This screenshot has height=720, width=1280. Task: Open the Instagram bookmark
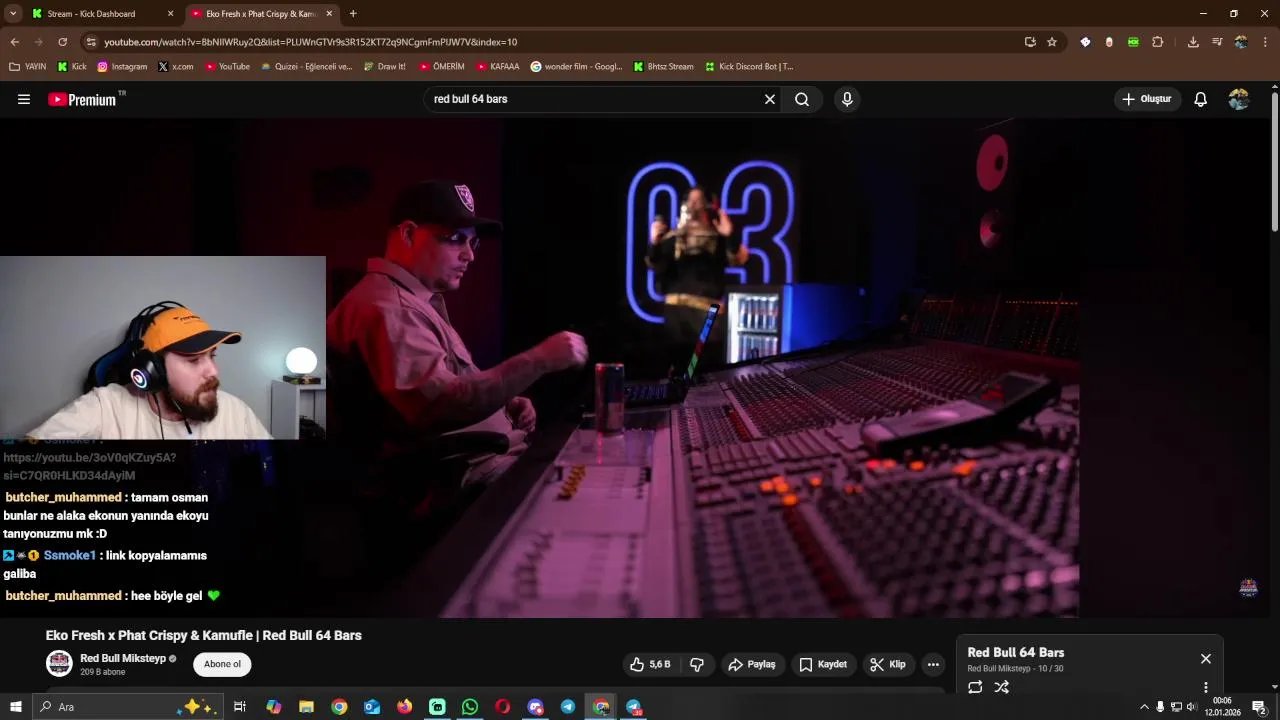(122, 67)
